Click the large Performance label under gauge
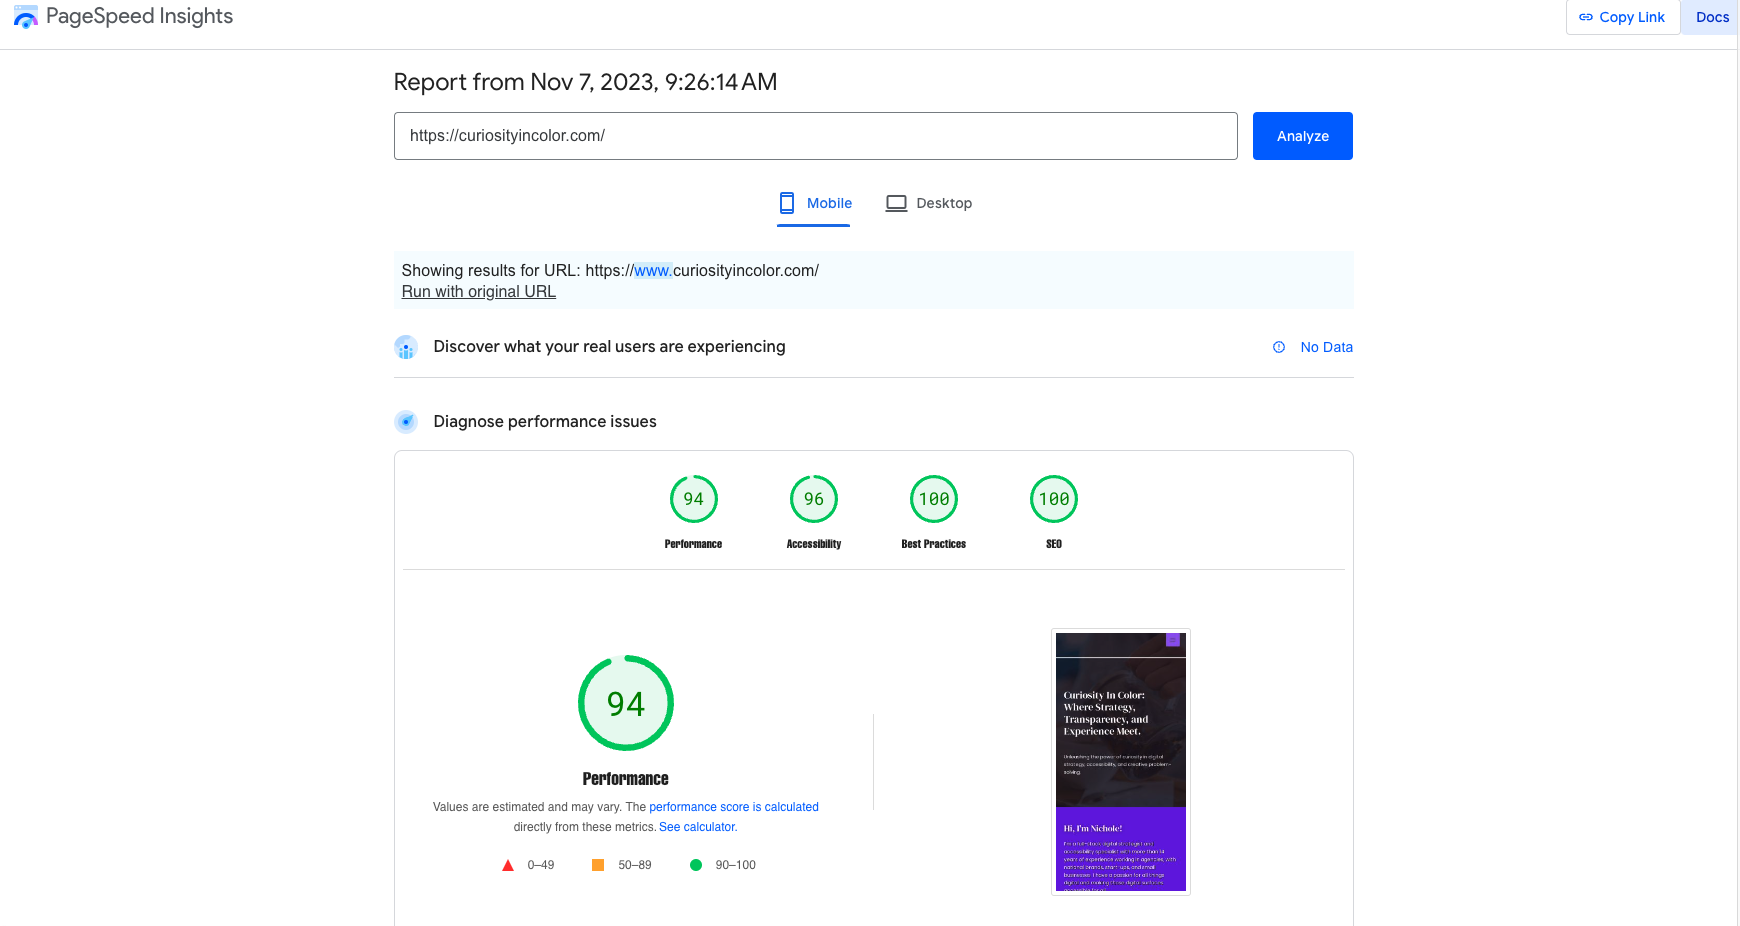Viewport: 1740px width, 926px height. coord(626,779)
